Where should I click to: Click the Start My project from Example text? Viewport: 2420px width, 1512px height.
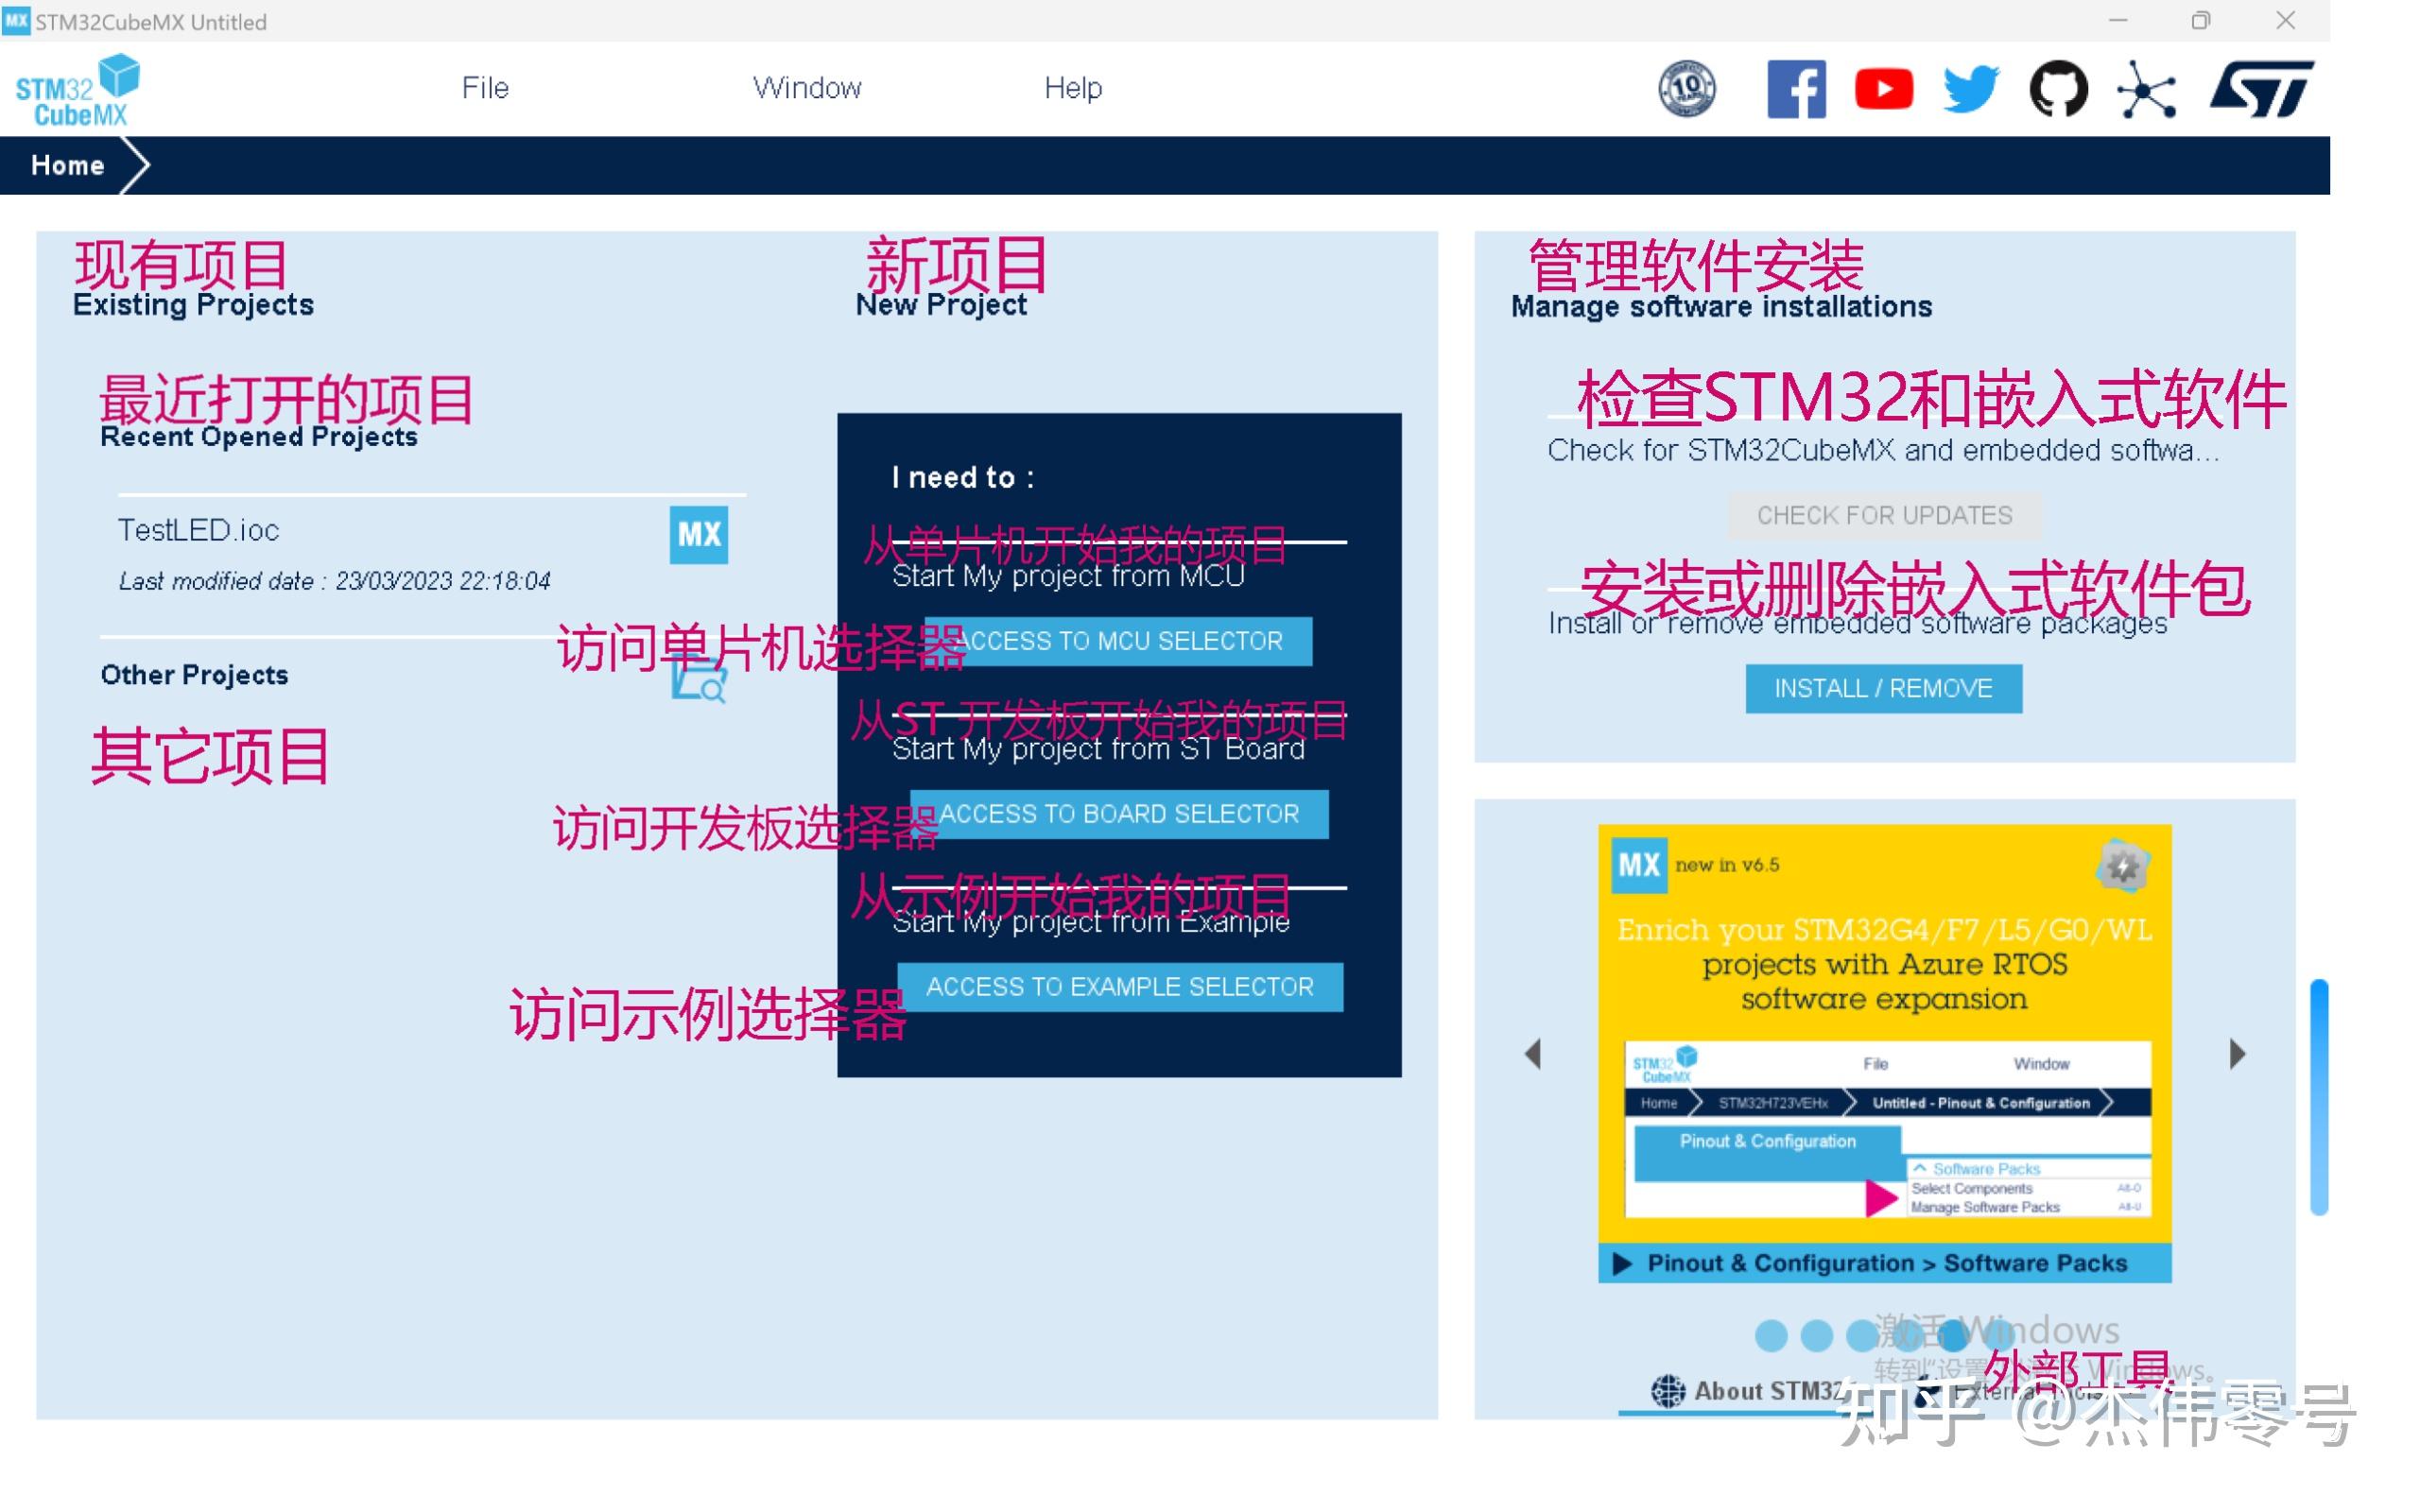pos(1090,922)
